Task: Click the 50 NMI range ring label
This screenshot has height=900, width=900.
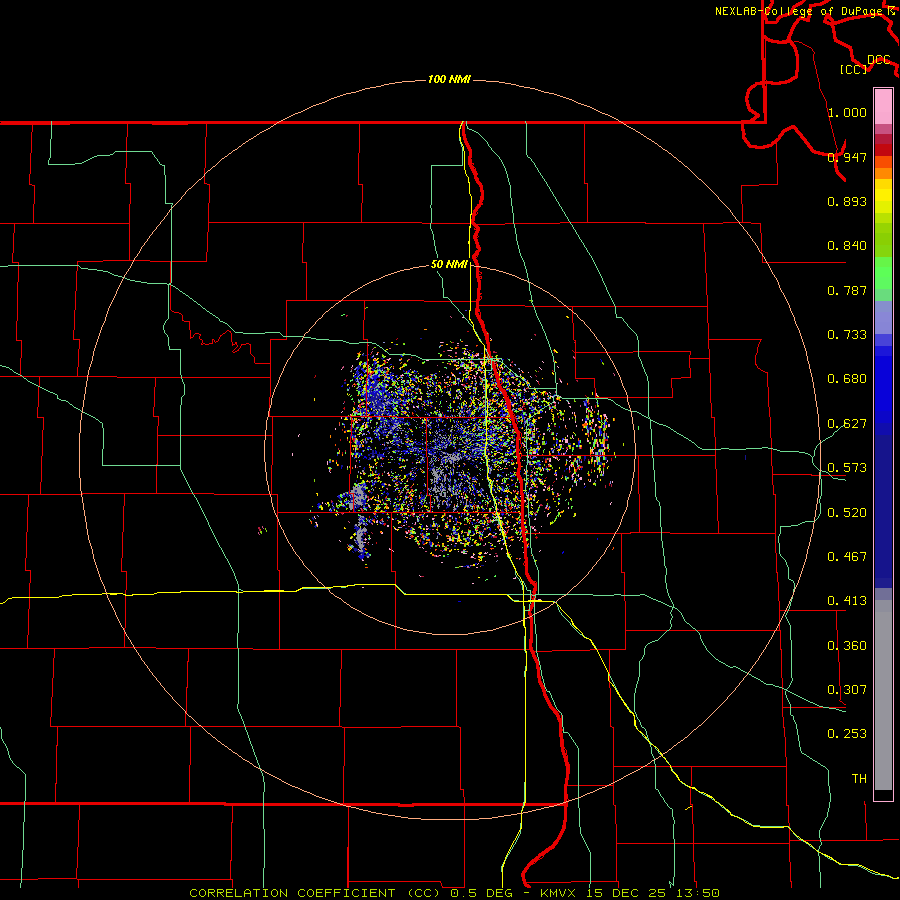Action: tap(449, 264)
